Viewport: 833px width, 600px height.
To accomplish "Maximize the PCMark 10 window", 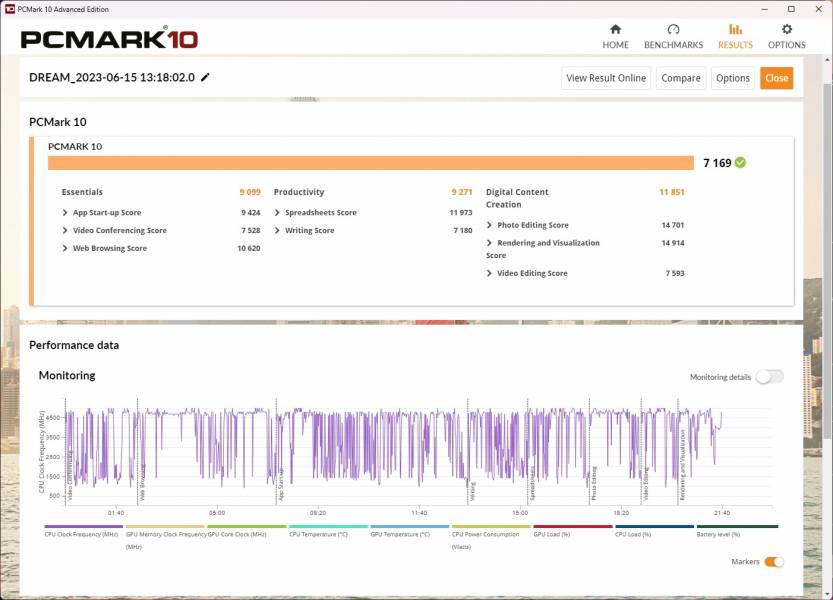I will point(791,9).
